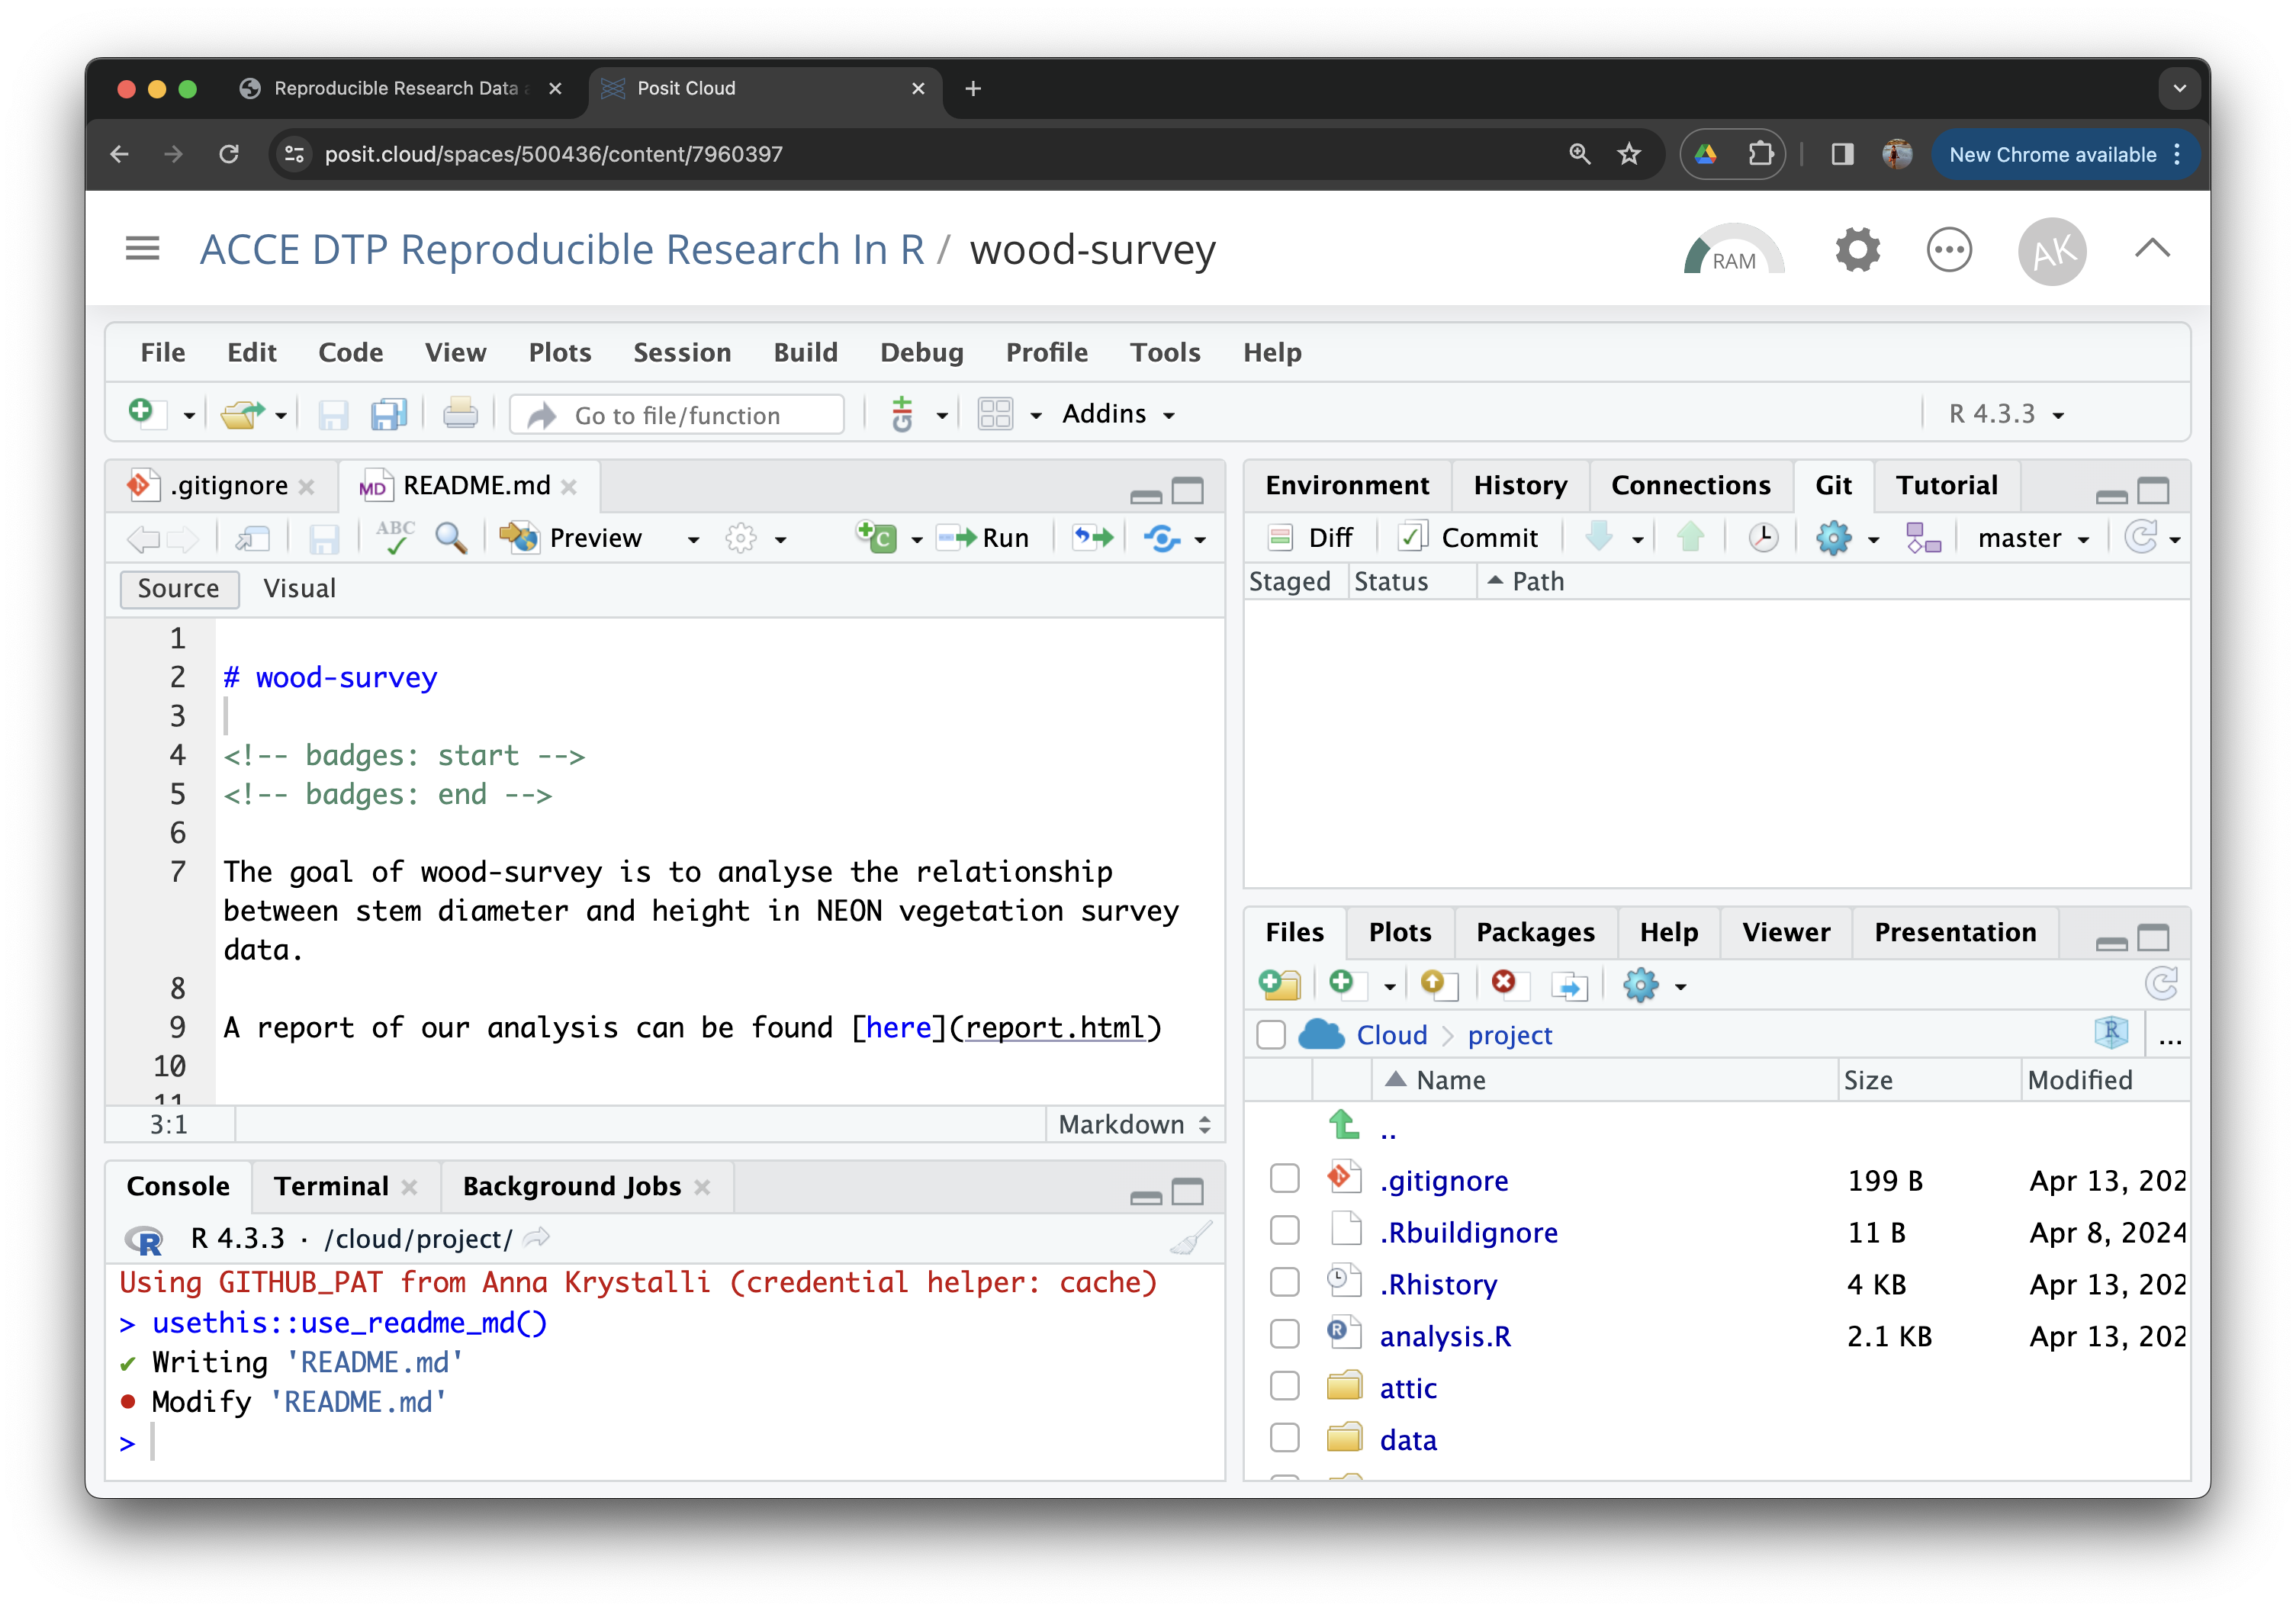Click the Git version control toolbar icon
This screenshot has height=1611, width=2296.
pos(902,414)
